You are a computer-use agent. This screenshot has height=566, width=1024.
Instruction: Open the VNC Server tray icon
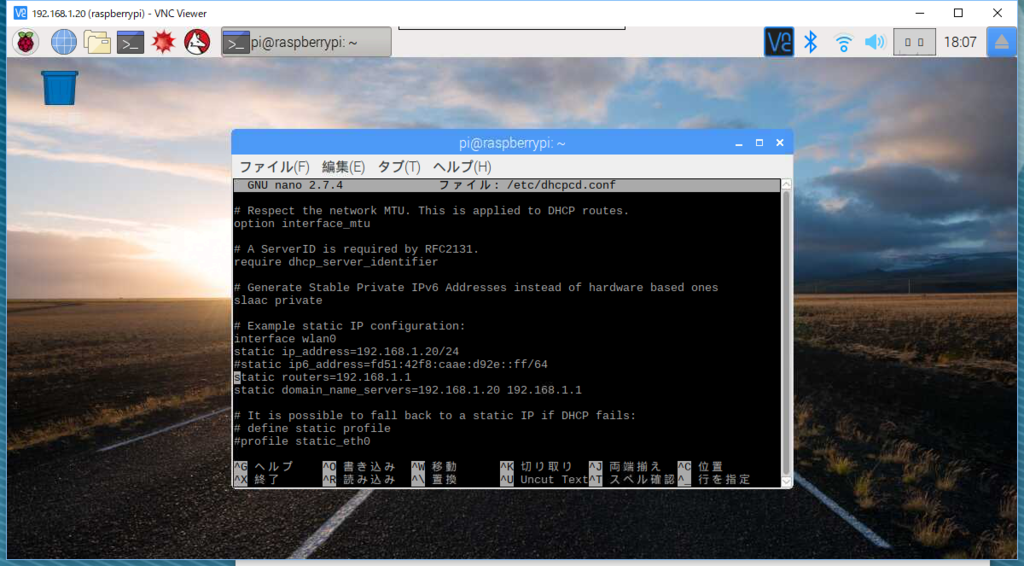click(778, 42)
